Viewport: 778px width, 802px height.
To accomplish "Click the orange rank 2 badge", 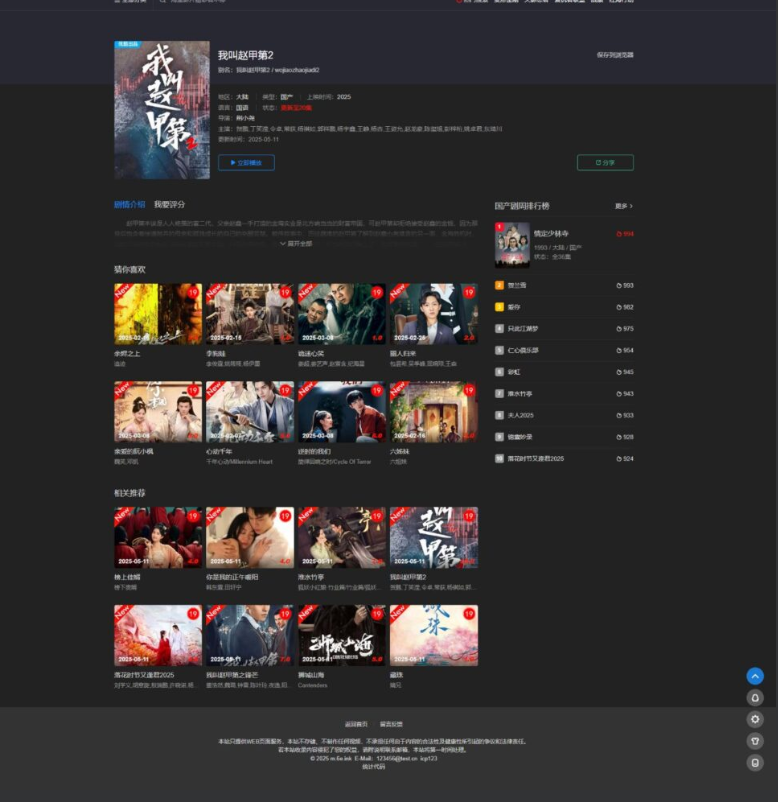I will pos(499,285).
